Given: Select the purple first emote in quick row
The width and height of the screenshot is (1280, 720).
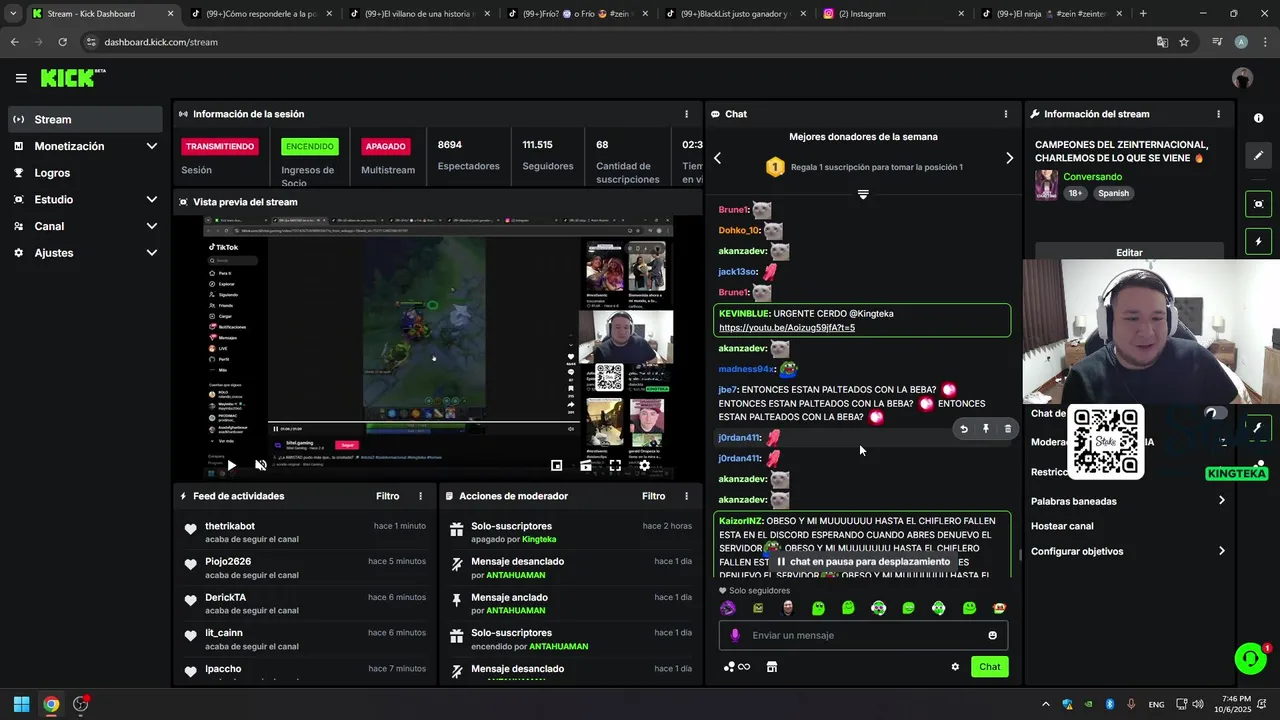Looking at the screenshot, I should point(728,608).
